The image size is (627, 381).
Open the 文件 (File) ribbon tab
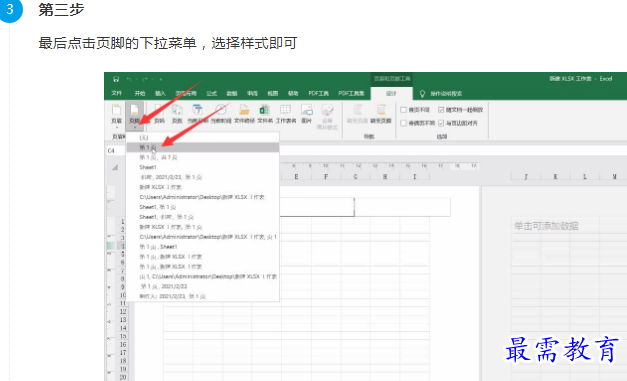coord(116,93)
